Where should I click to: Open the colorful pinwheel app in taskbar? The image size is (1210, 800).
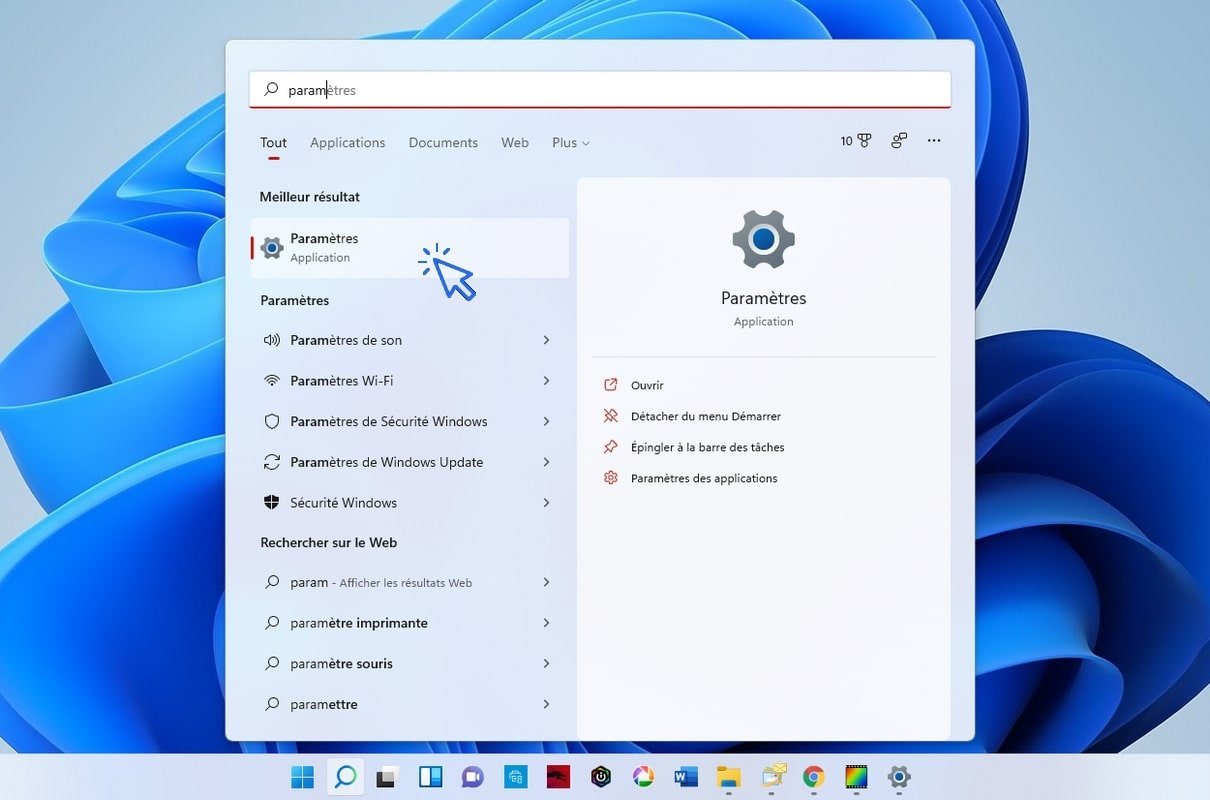(x=643, y=777)
